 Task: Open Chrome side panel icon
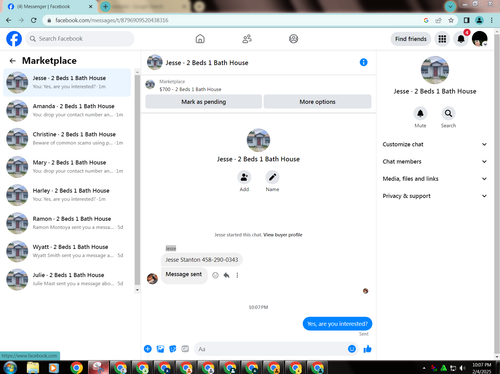(466, 20)
